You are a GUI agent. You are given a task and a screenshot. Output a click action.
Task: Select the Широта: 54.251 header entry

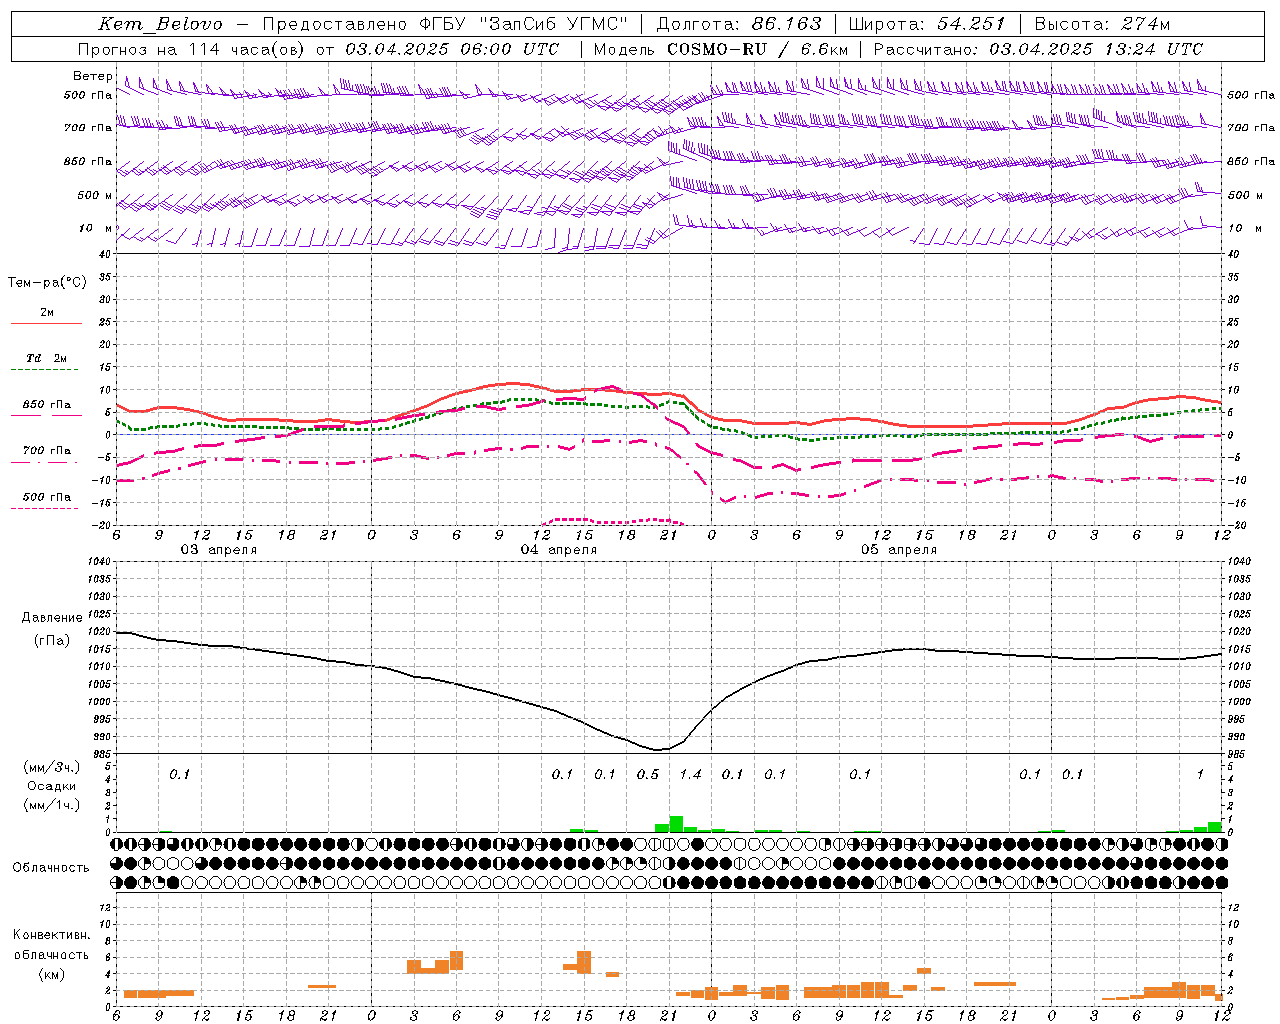[926, 24]
